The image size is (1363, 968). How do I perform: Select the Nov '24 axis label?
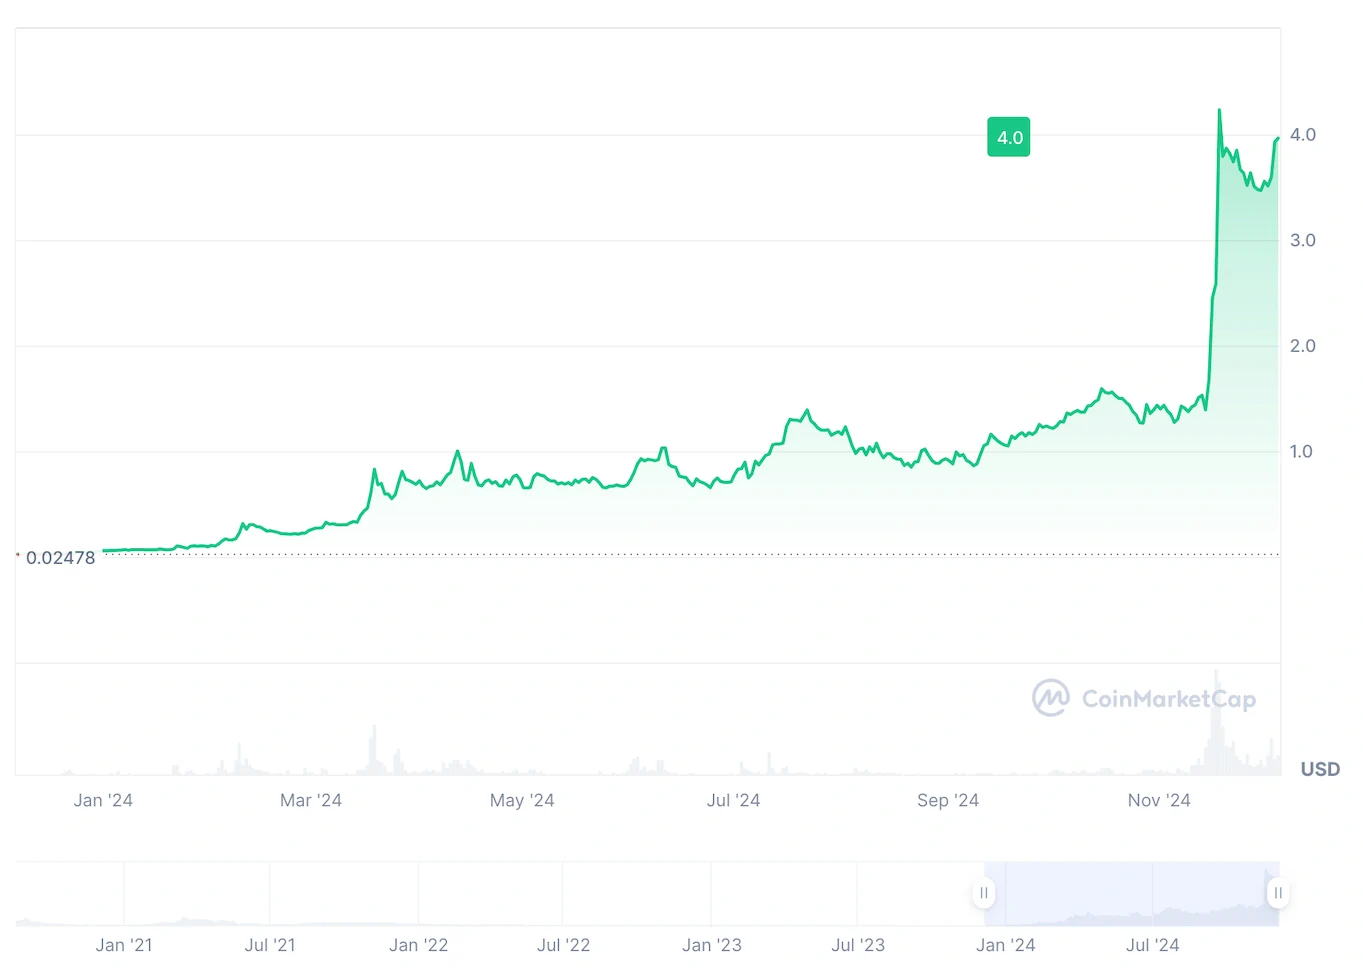coord(1159,800)
